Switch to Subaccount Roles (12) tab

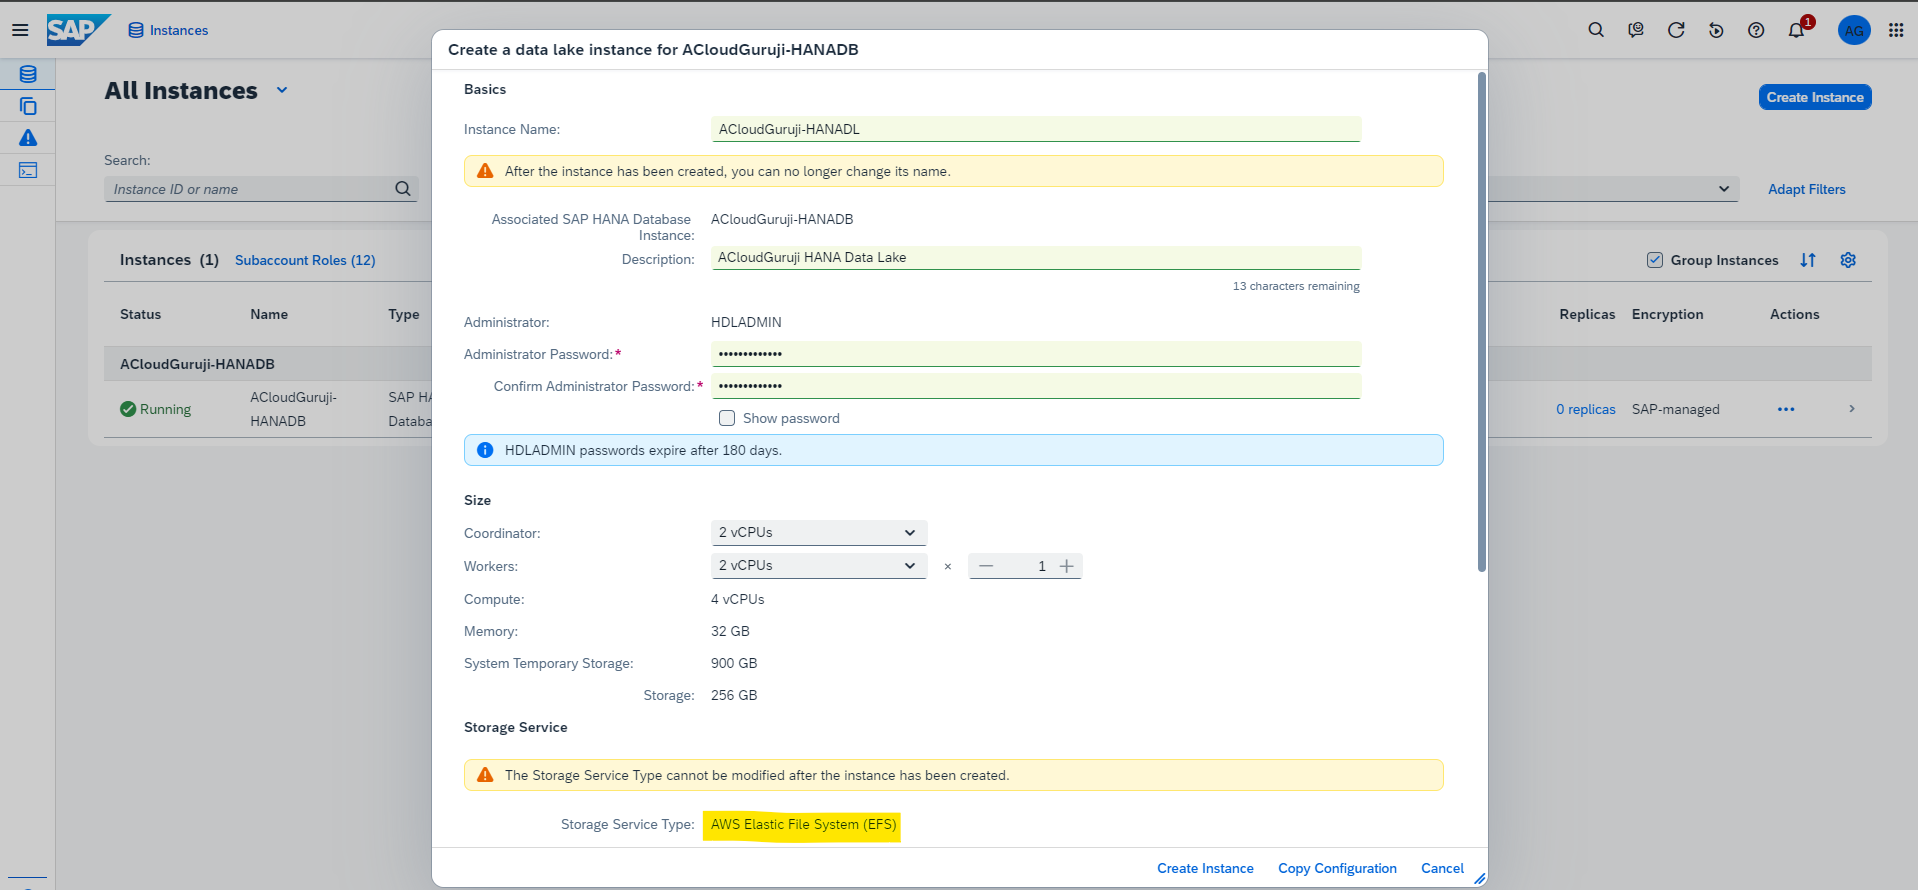pos(305,260)
